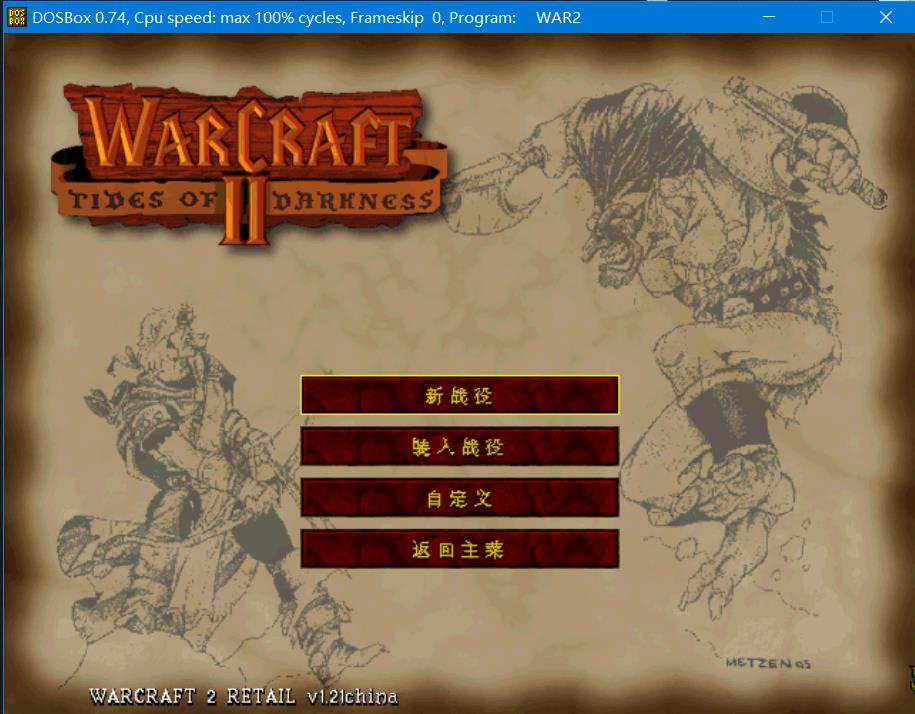
Task: Open the 载入战役 load campaign button
Action: tap(460, 447)
